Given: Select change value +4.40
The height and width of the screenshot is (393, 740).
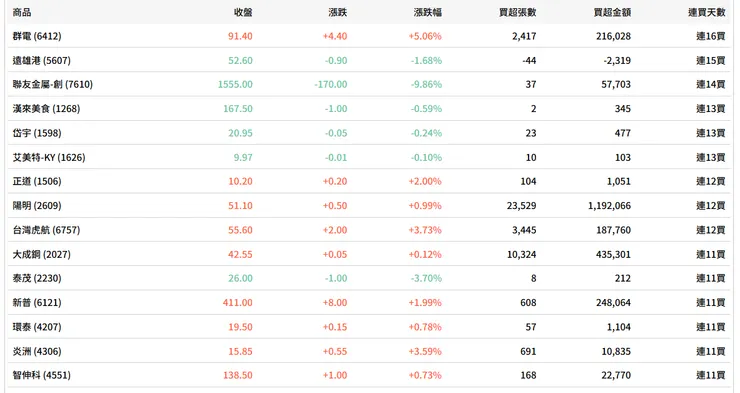Looking at the screenshot, I should point(335,36).
